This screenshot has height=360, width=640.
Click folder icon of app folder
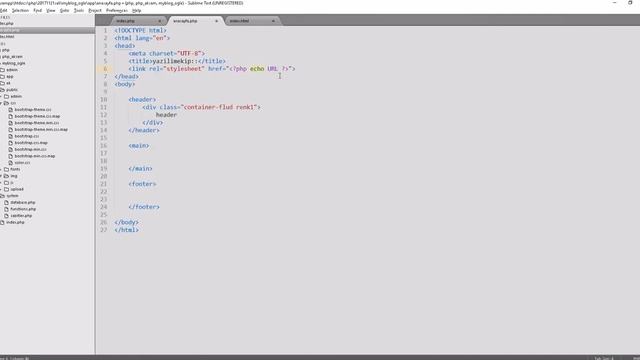pyautogui.click(x=2, y=76)
